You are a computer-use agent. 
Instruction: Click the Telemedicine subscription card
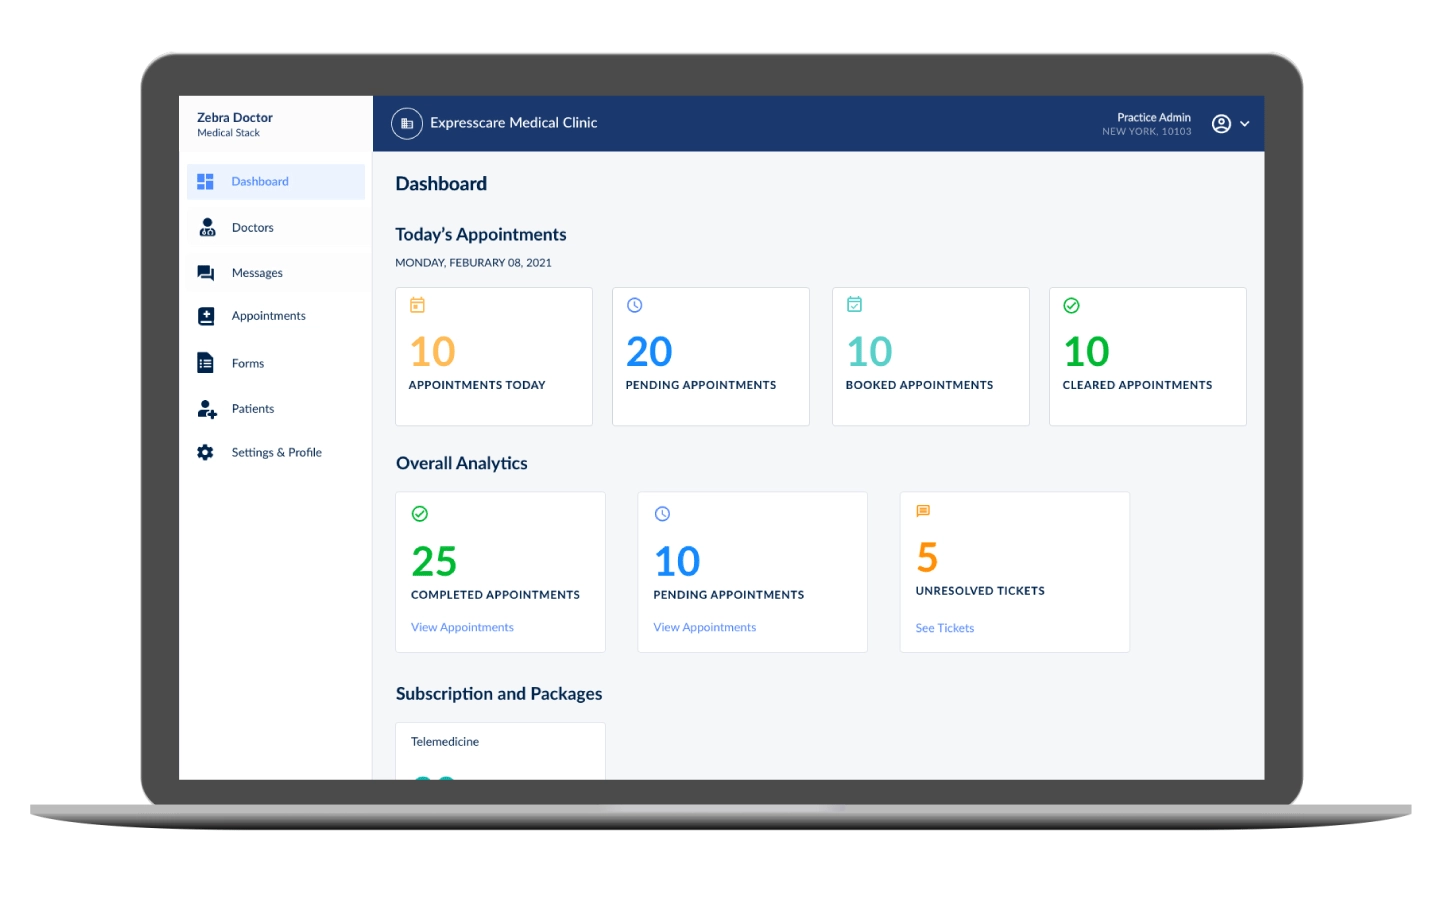(x=500, y=750)
